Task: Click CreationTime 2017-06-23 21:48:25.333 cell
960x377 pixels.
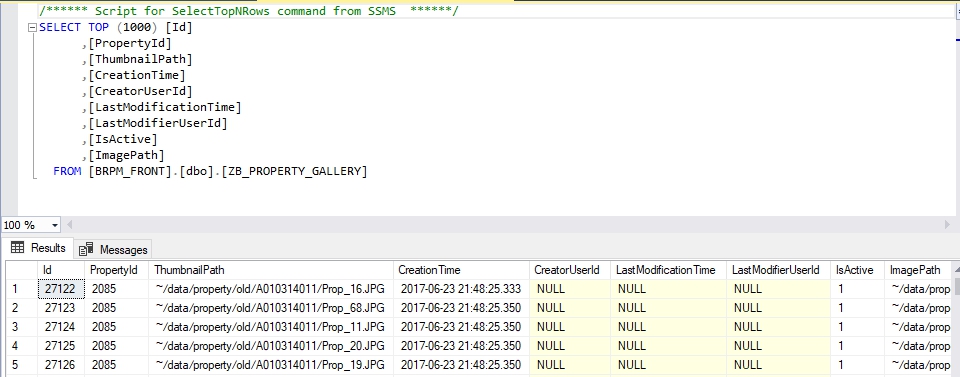Action: point(461,288)
